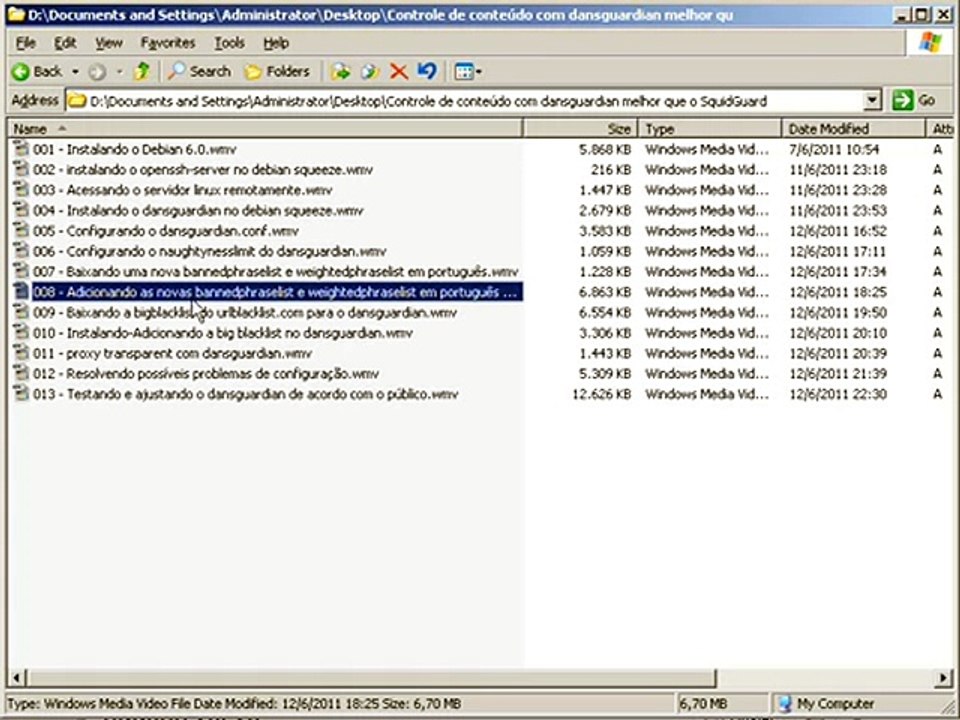Click icon of 012 - Resolvendo possíveis problemas file

21,373
